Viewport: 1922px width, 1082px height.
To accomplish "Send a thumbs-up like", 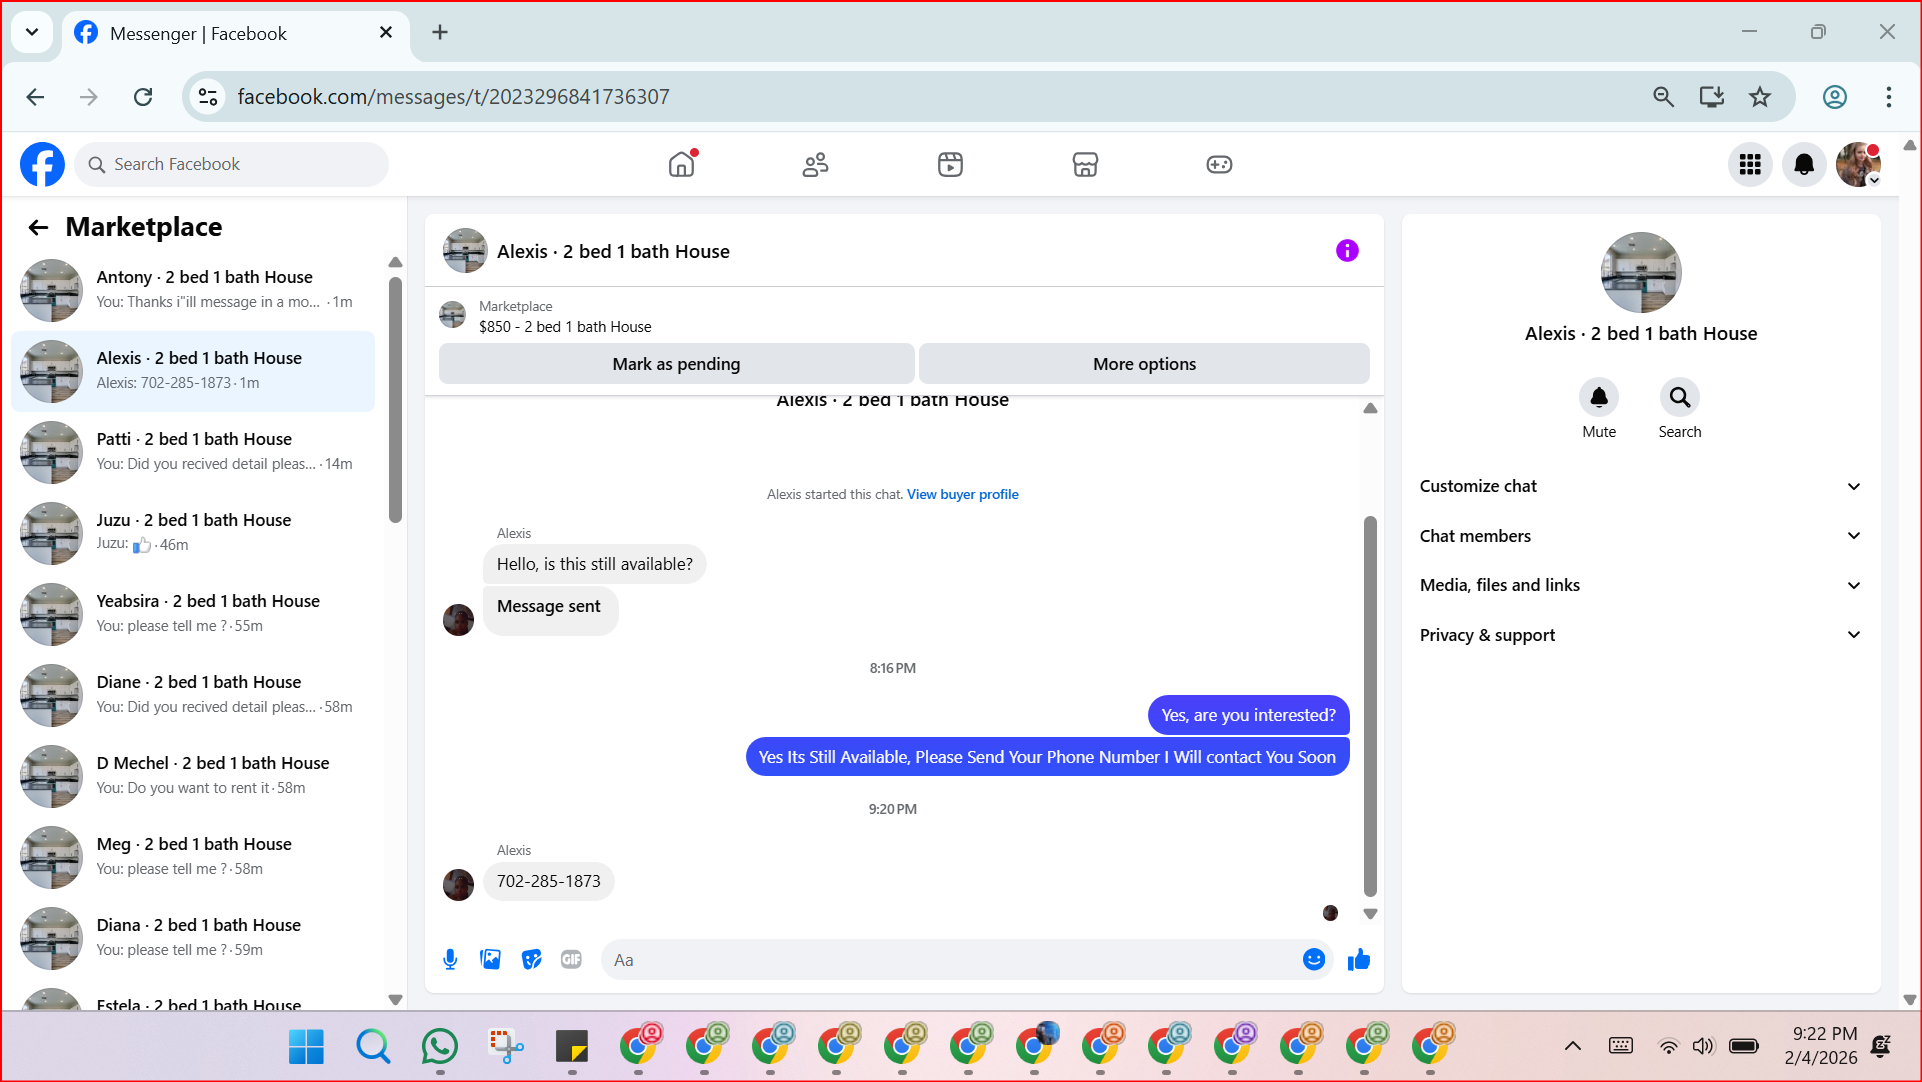I will (x=1358, y=960).
